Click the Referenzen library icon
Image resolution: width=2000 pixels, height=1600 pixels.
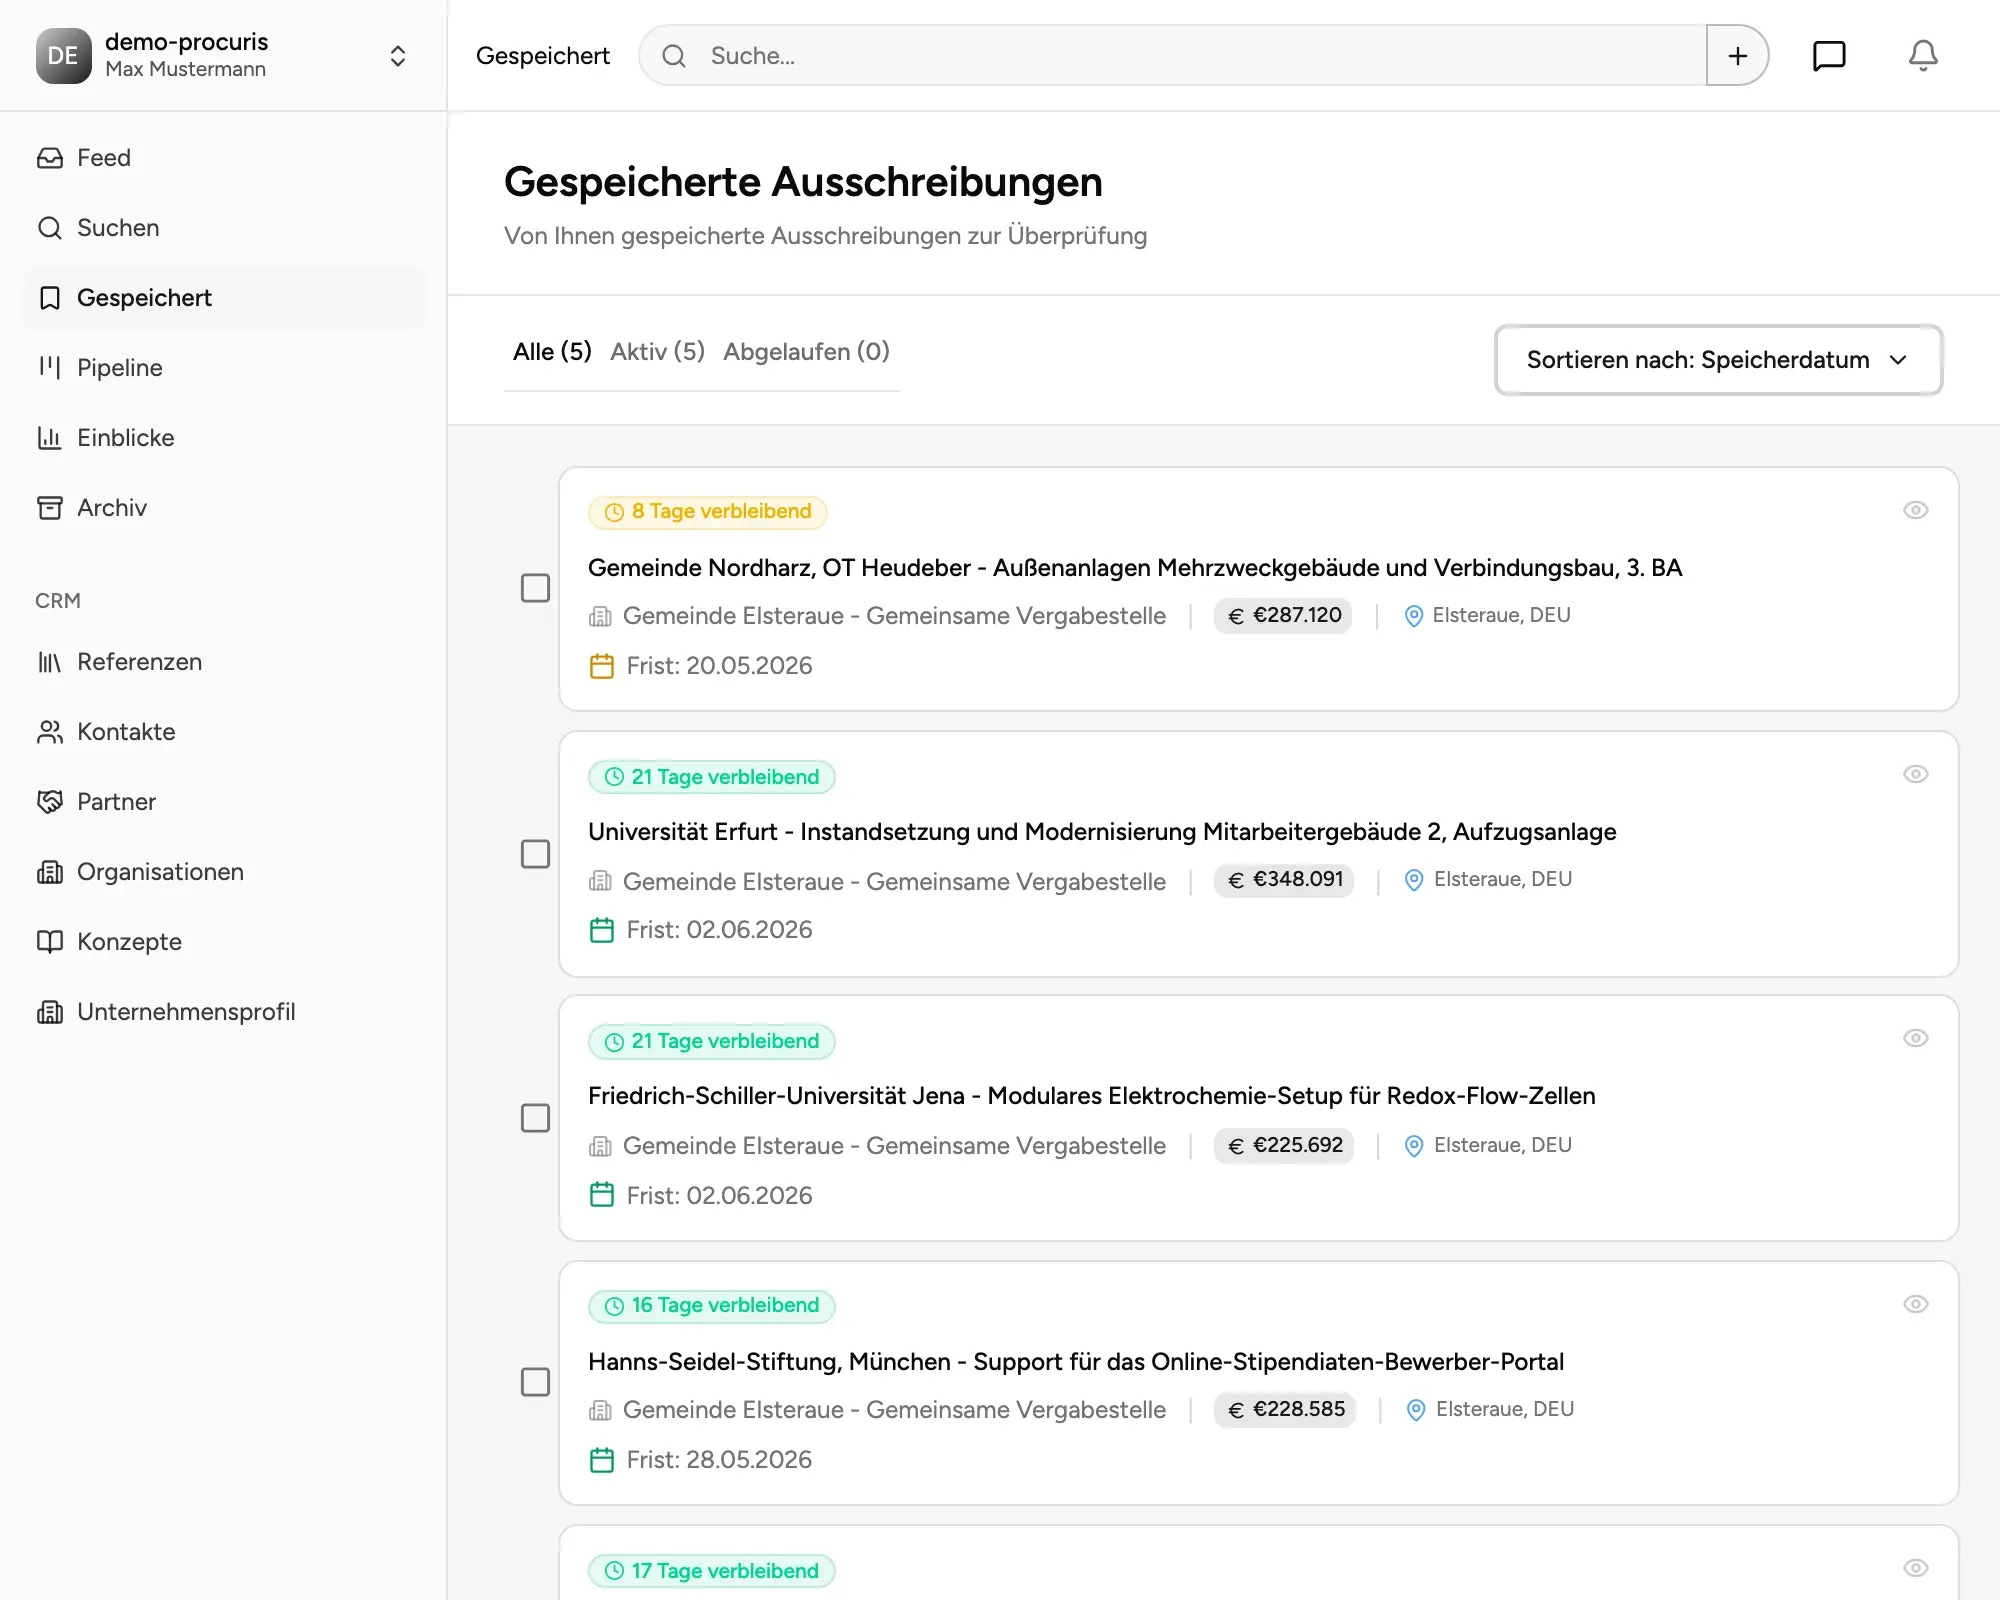click(50, 662)
